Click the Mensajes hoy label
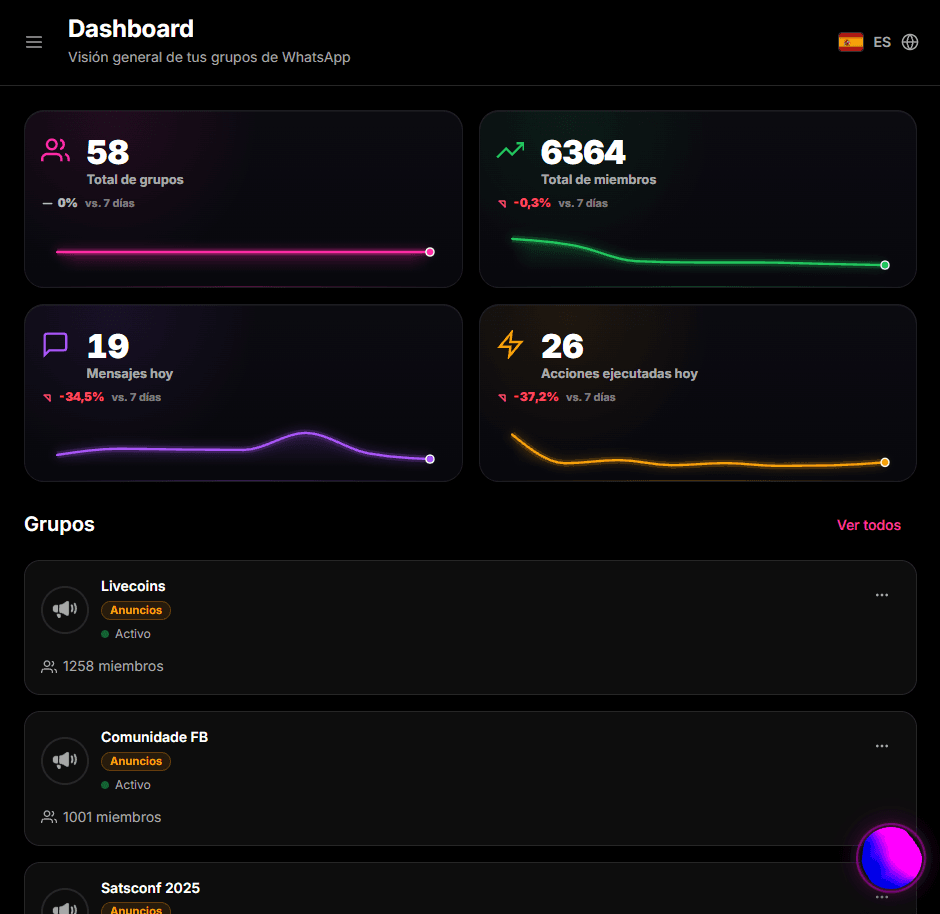 pos(129,373)
